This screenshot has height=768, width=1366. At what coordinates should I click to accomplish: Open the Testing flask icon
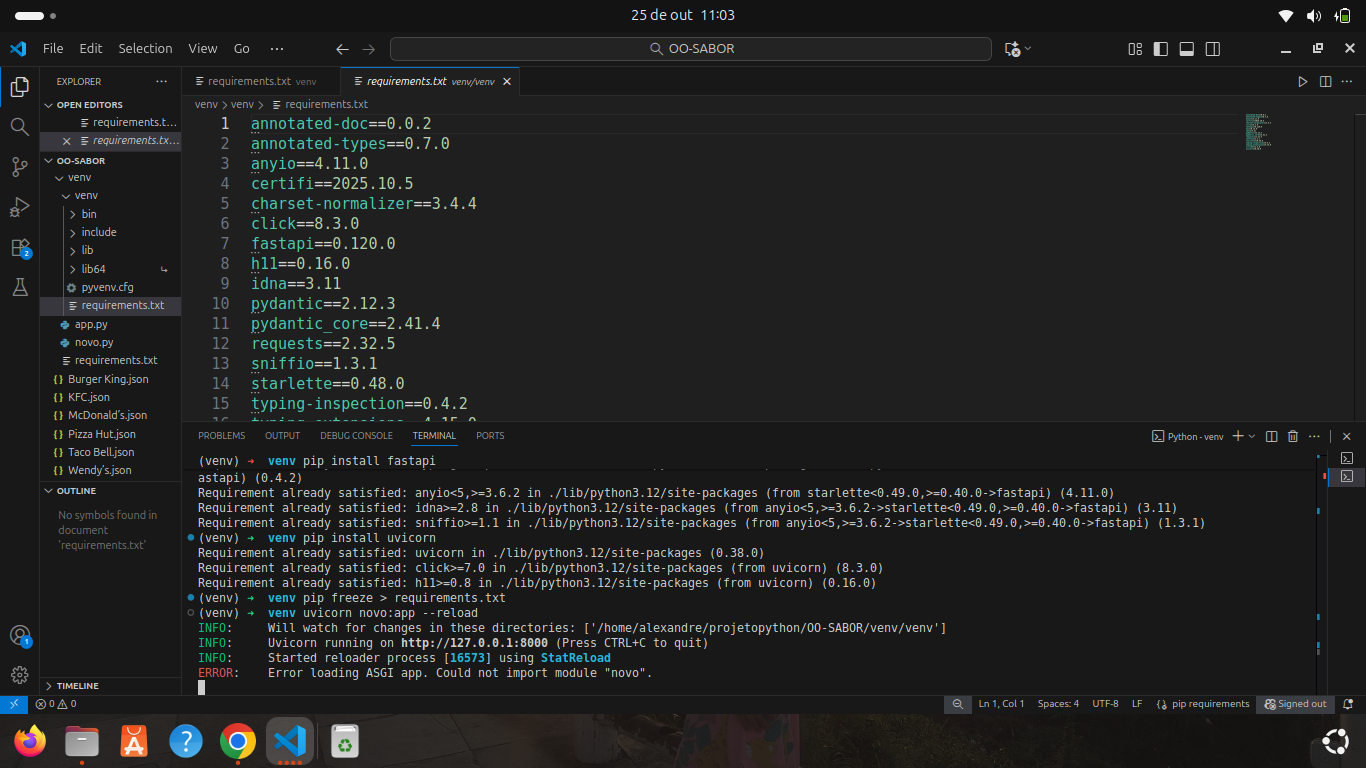click(x=19, y=287)
